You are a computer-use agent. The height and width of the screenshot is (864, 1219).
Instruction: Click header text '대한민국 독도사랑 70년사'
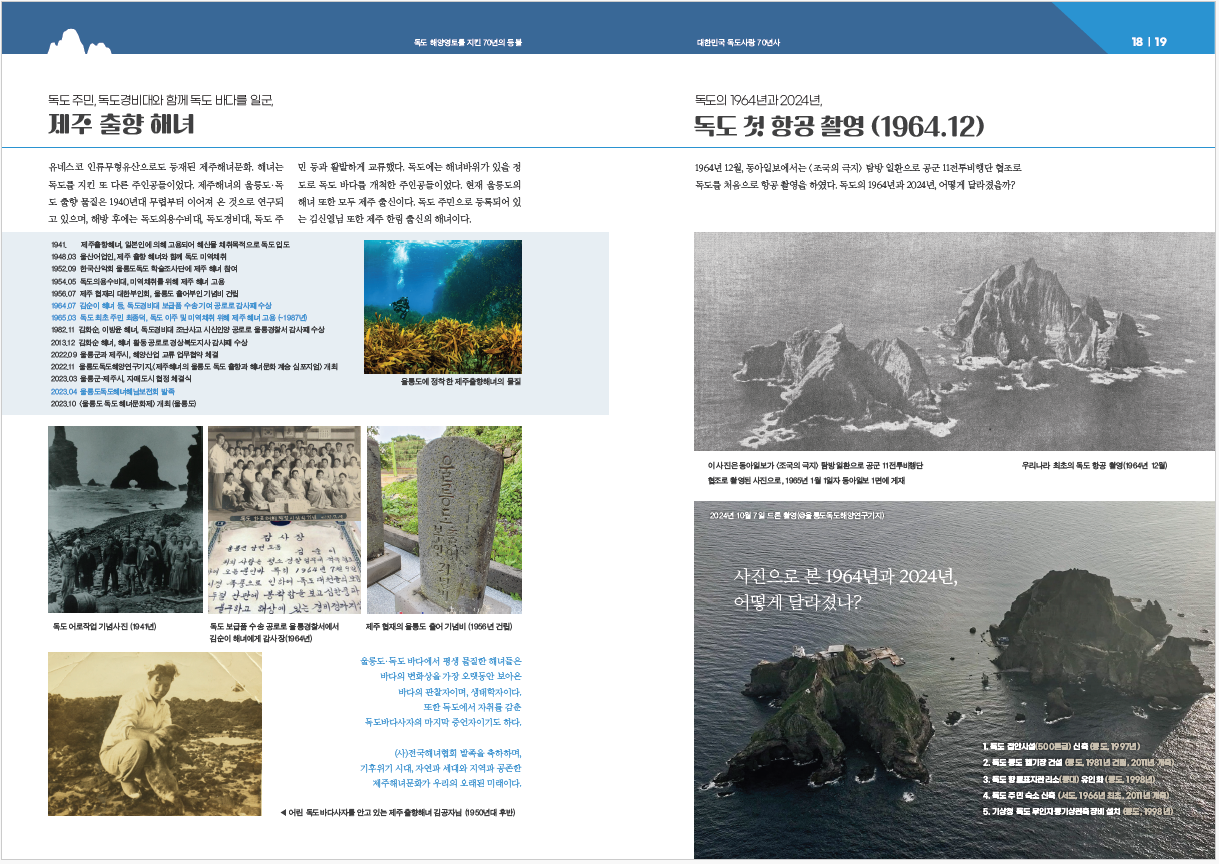pyautogui.click(x=738, y=43)
